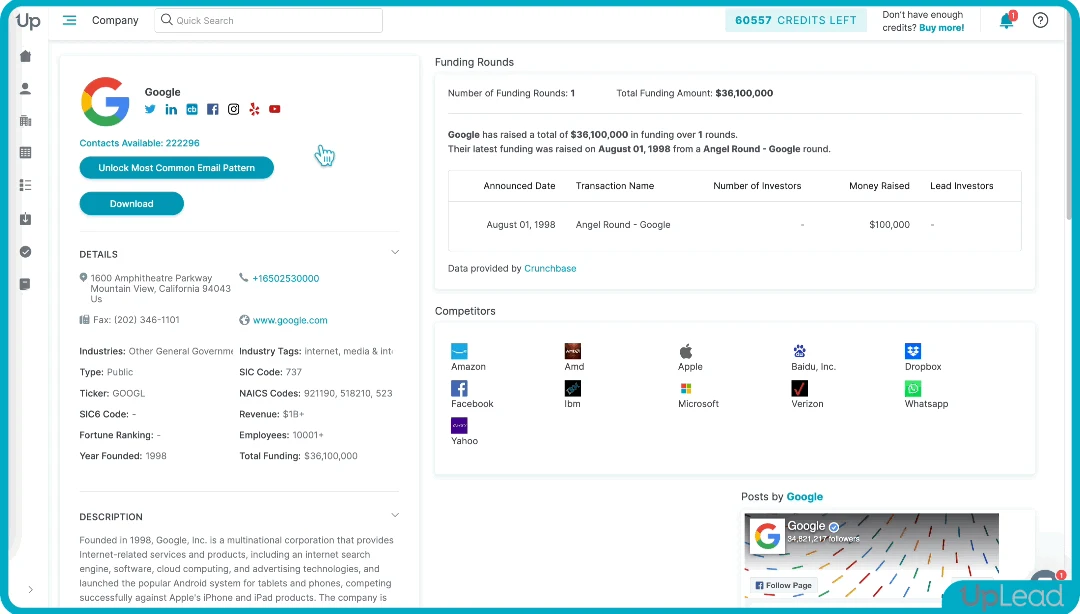Click the Money Raised column header
Viewport: 1080px width, 614px height.
point(879,185)
